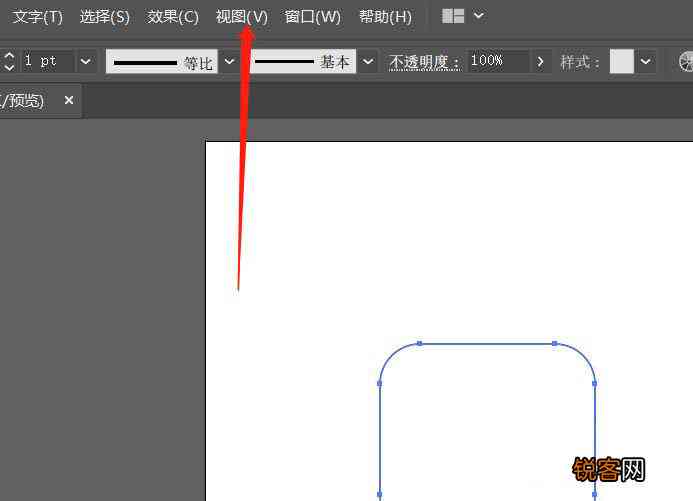Click the 基本 brush definition box
Image resolution: width=693 pixels, height=501 pixels.
[x=303, y=61]
